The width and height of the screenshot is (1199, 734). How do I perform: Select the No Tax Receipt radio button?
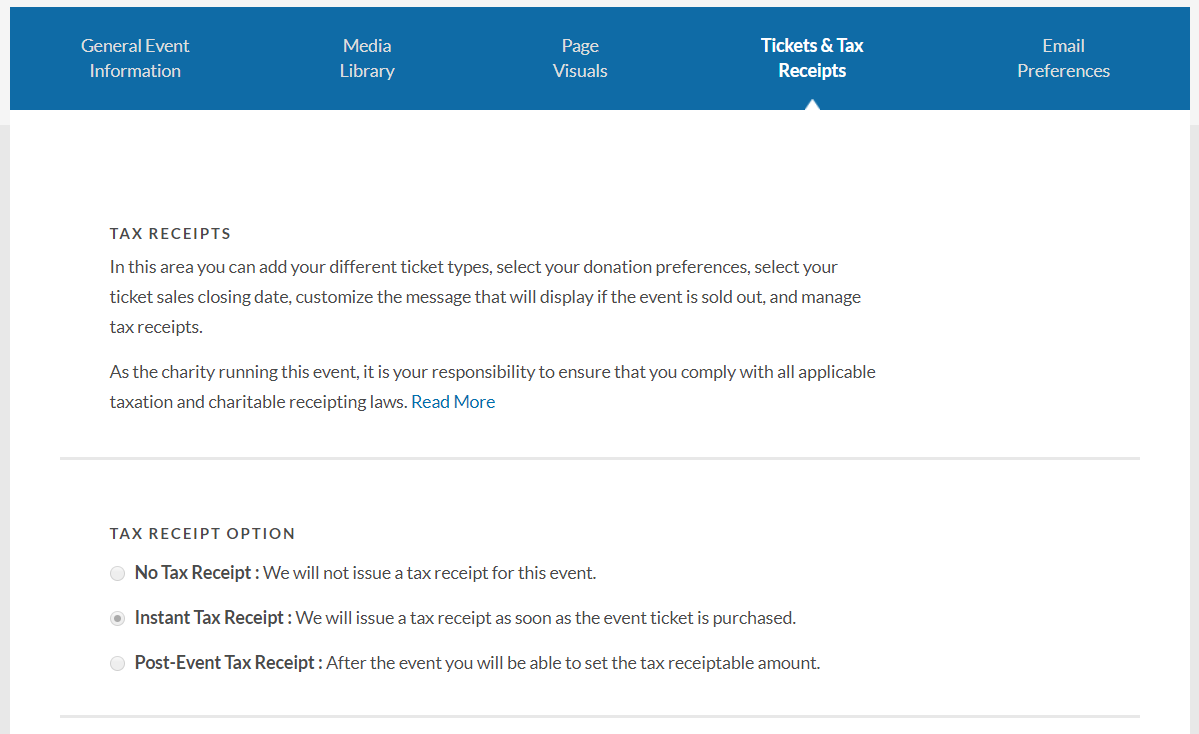[x=118, y=574]
